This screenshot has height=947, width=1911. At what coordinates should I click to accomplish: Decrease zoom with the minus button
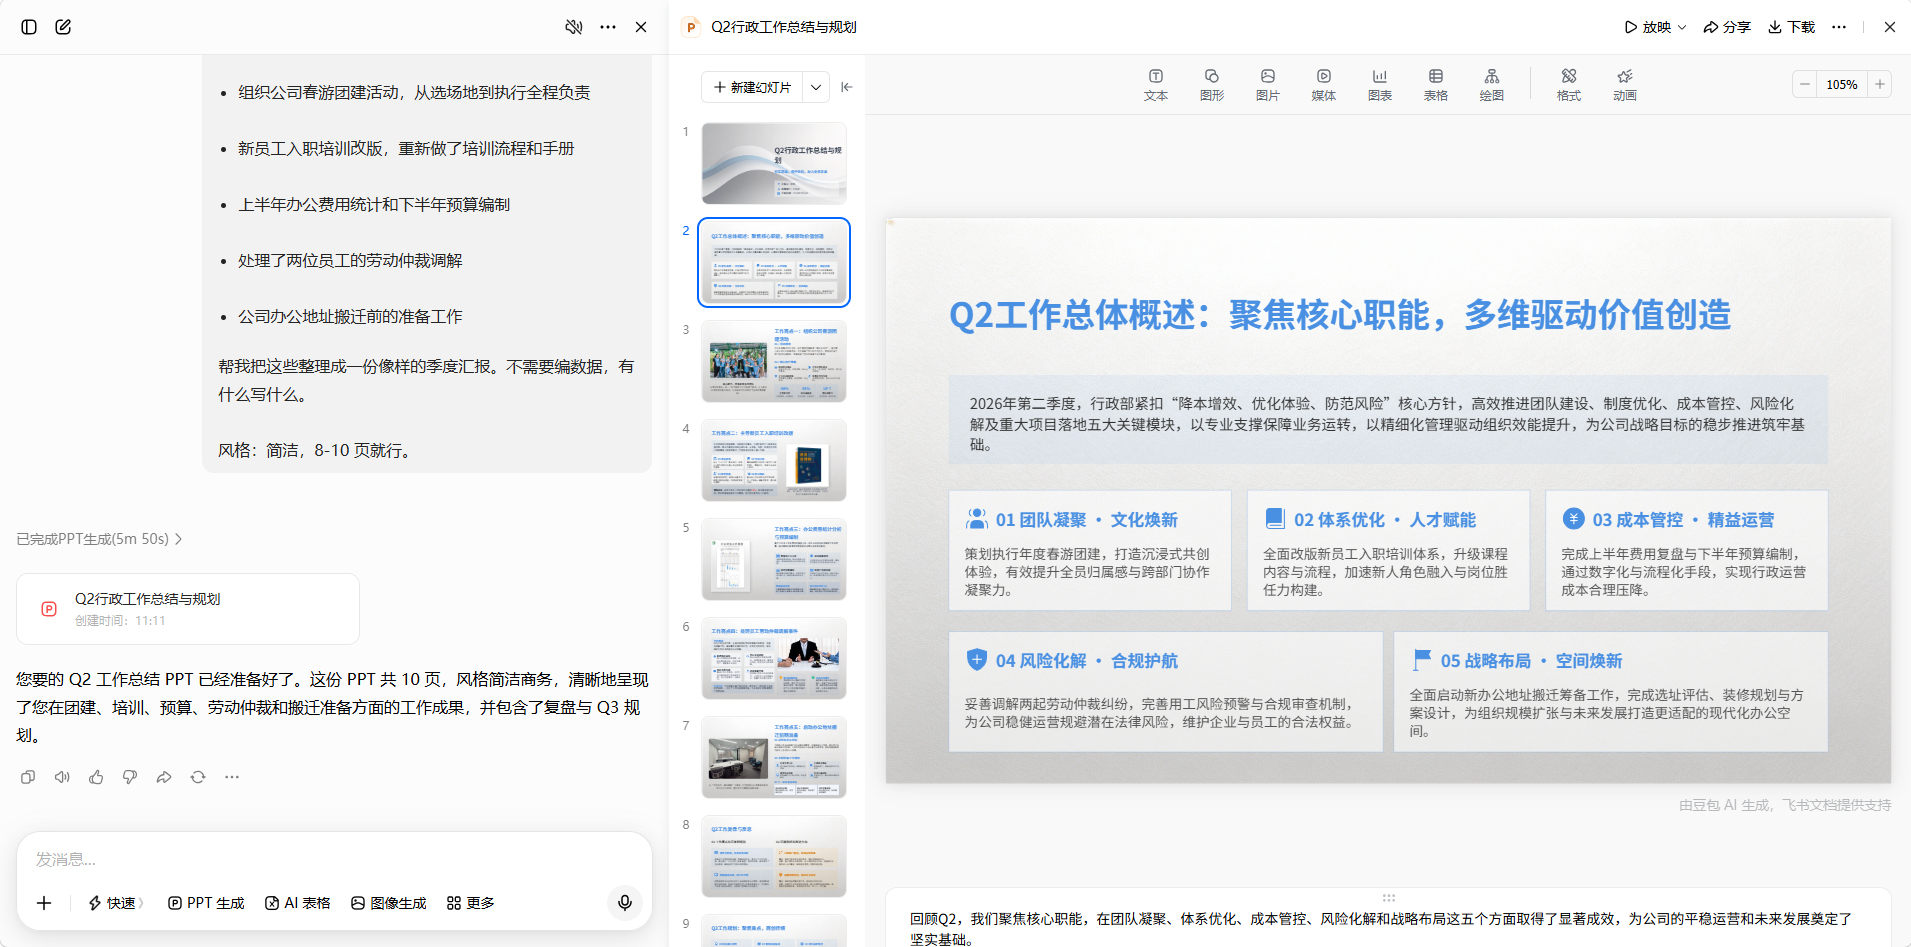[x=1805, y=85]
